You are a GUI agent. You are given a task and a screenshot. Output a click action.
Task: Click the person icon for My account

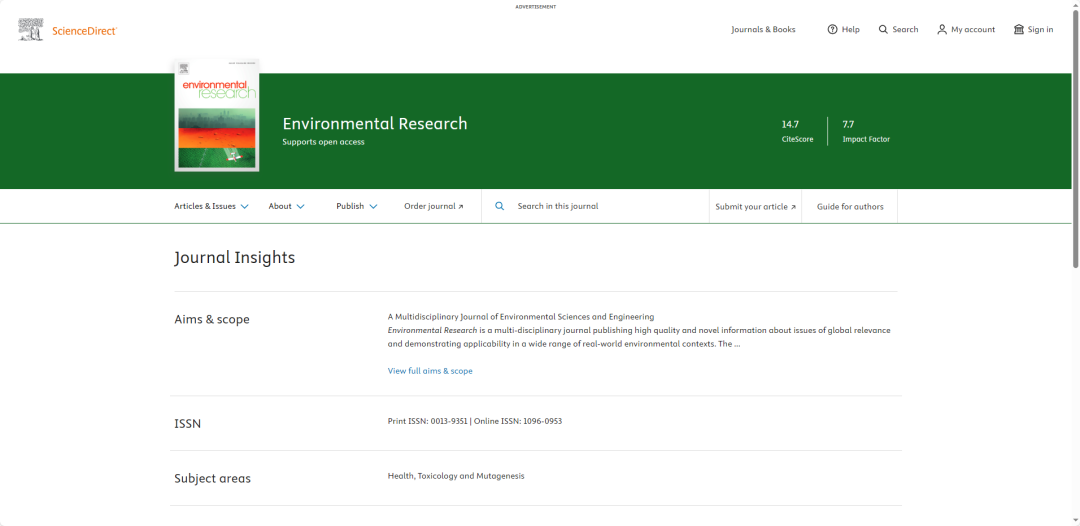(942, 30)
